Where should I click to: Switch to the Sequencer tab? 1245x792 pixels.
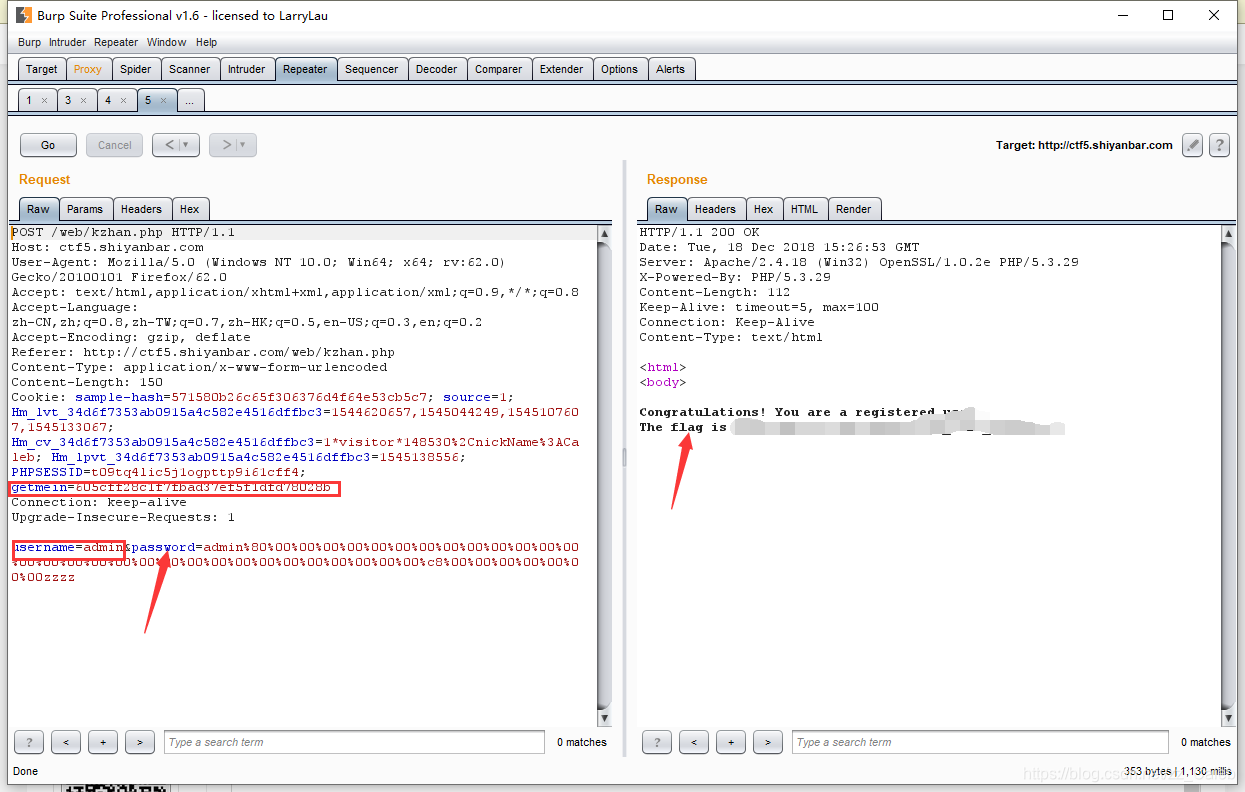[x=372, y=69]
